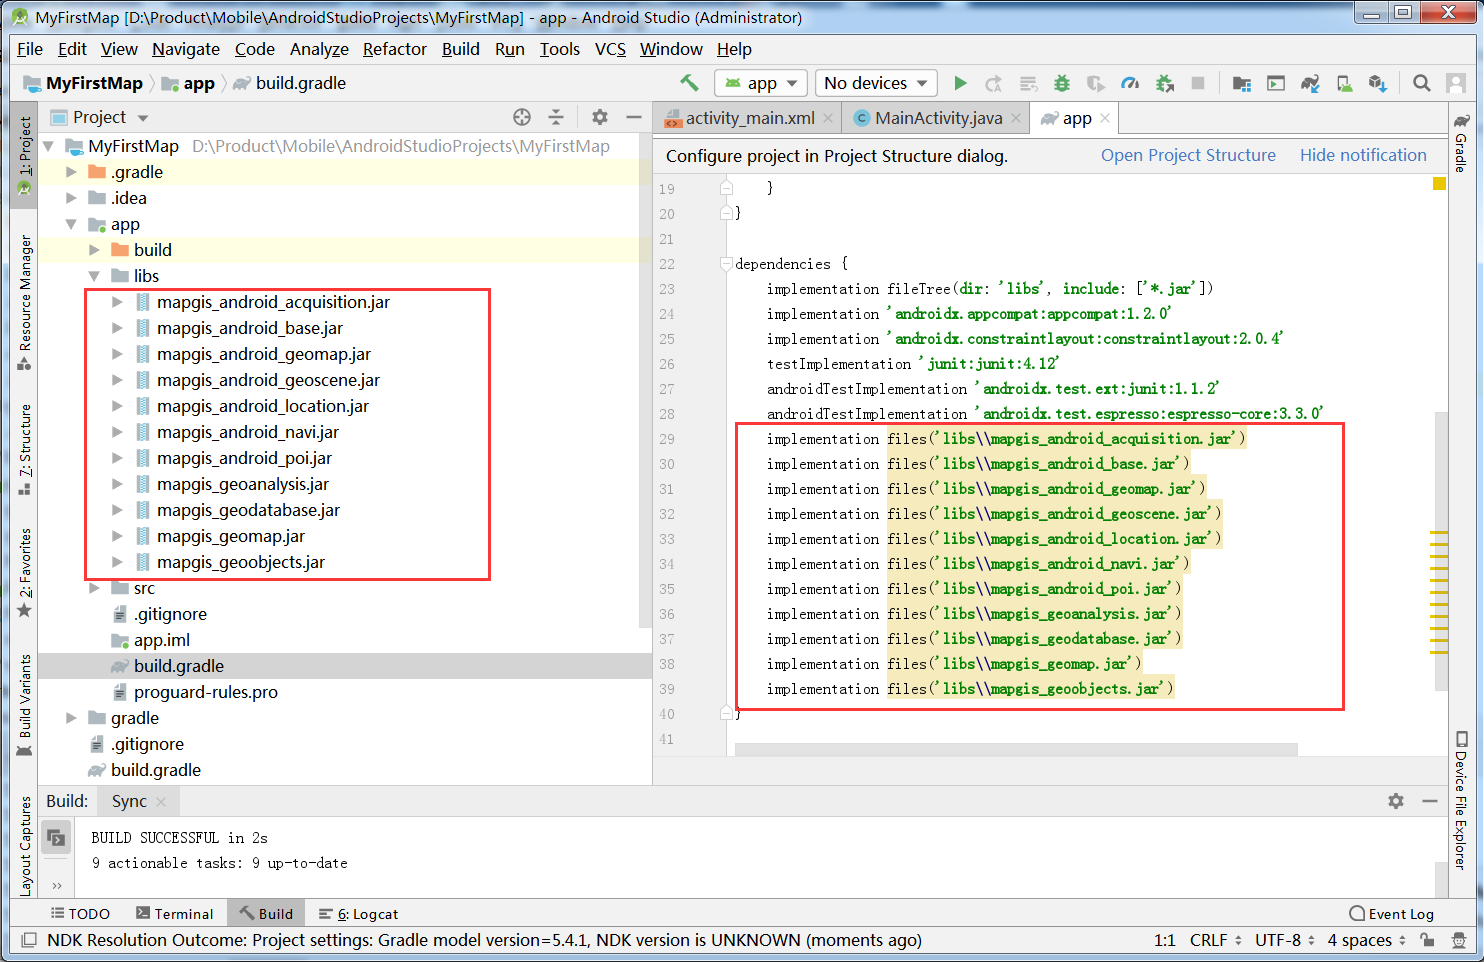Toggle the Build Variants tool window
The image size is (1484, 962).
24,705
